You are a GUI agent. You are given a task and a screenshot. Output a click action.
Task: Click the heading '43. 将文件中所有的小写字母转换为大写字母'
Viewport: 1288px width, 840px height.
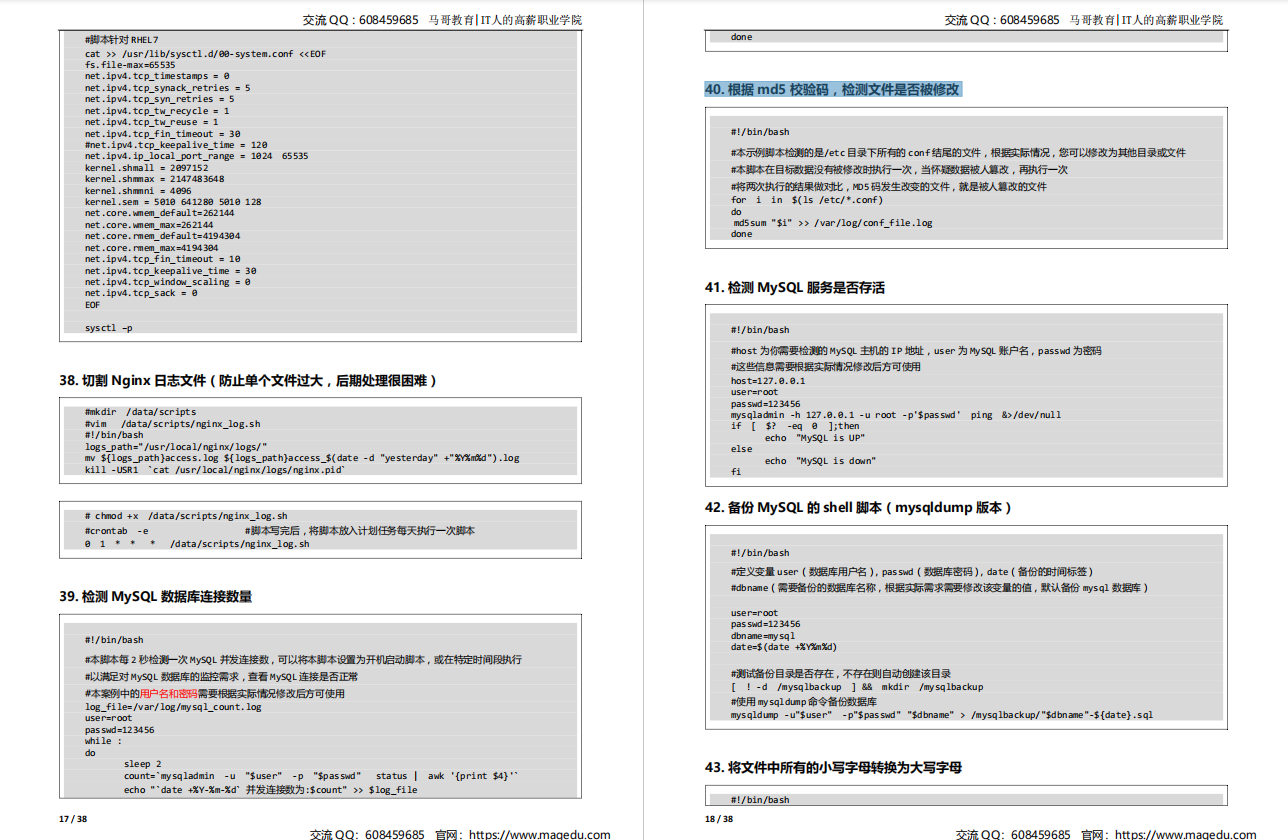point(834,767)
